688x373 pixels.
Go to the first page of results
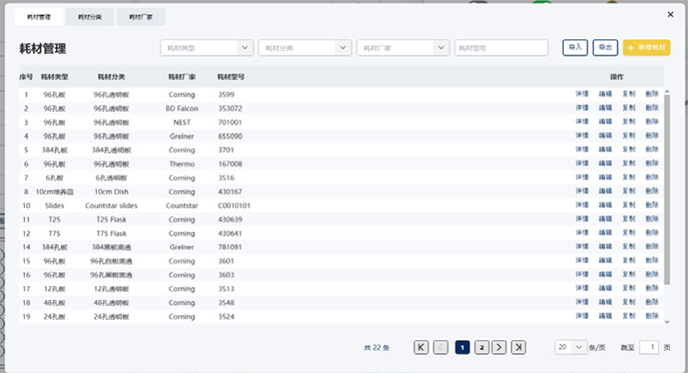(421, 348)
